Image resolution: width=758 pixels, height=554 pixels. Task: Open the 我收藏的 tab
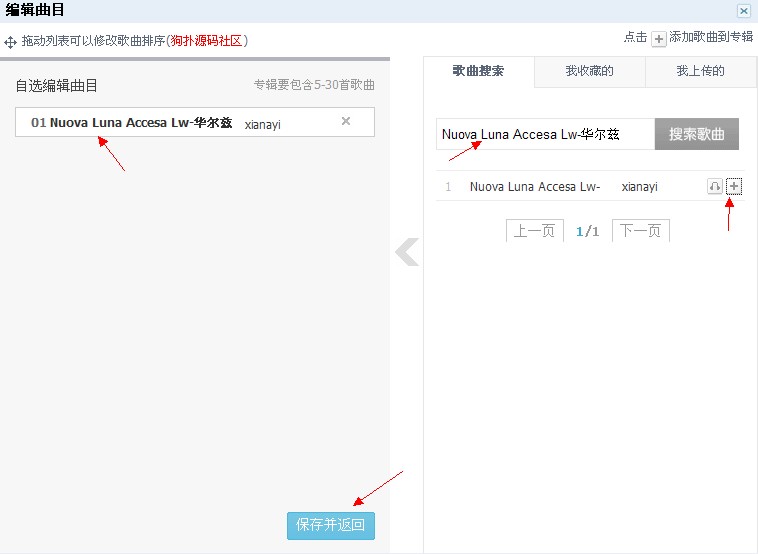[590, 72]
